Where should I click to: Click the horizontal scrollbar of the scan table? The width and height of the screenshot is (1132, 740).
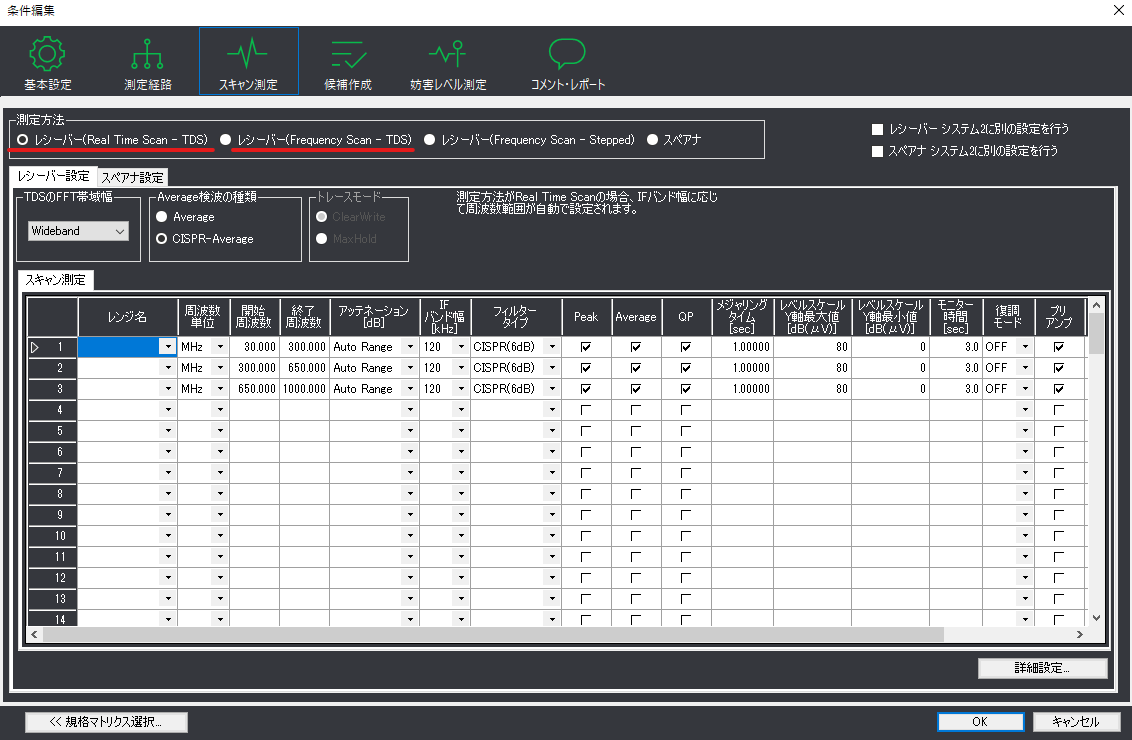tap(493, 635)
